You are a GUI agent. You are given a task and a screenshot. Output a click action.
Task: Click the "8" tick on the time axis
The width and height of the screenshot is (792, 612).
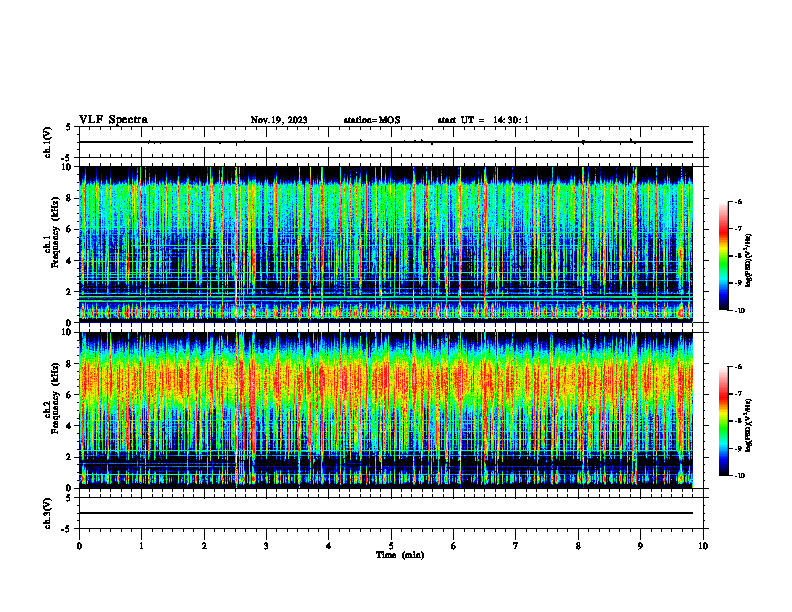578,546
